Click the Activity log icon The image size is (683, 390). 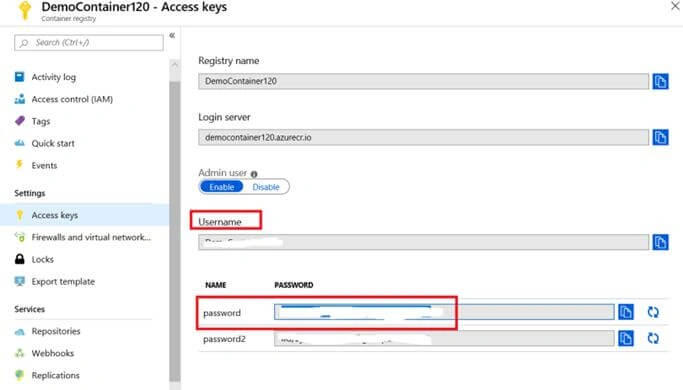tap(20, 77)
